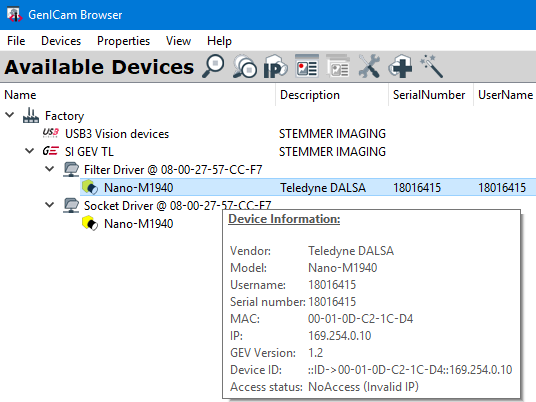Viewport: 536px width, 402px height.
Task: Open the Devices menu
Action: (x=61, y=41)
